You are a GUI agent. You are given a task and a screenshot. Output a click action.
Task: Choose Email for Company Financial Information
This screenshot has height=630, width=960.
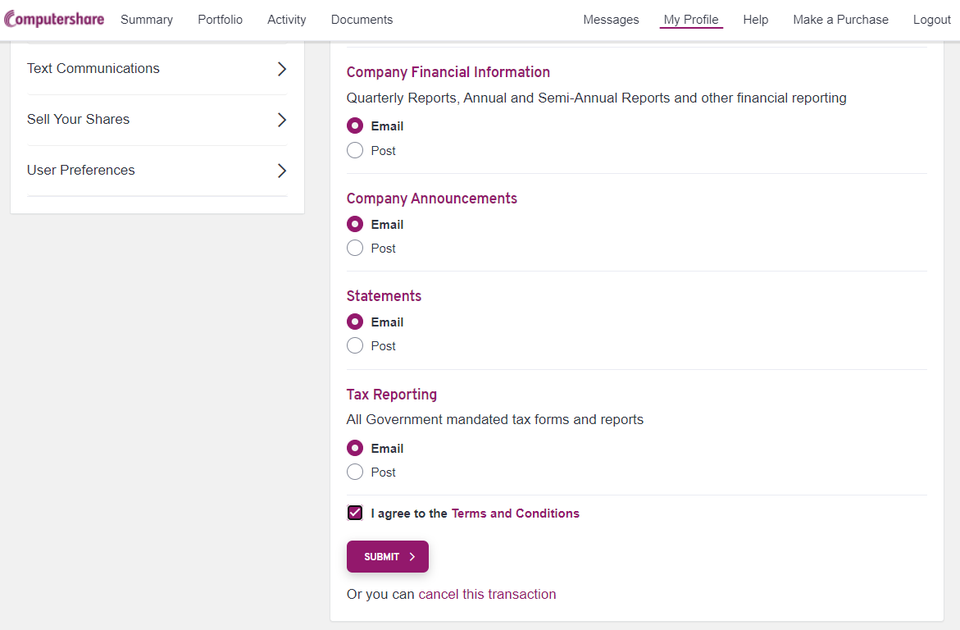tap(355, 126)
